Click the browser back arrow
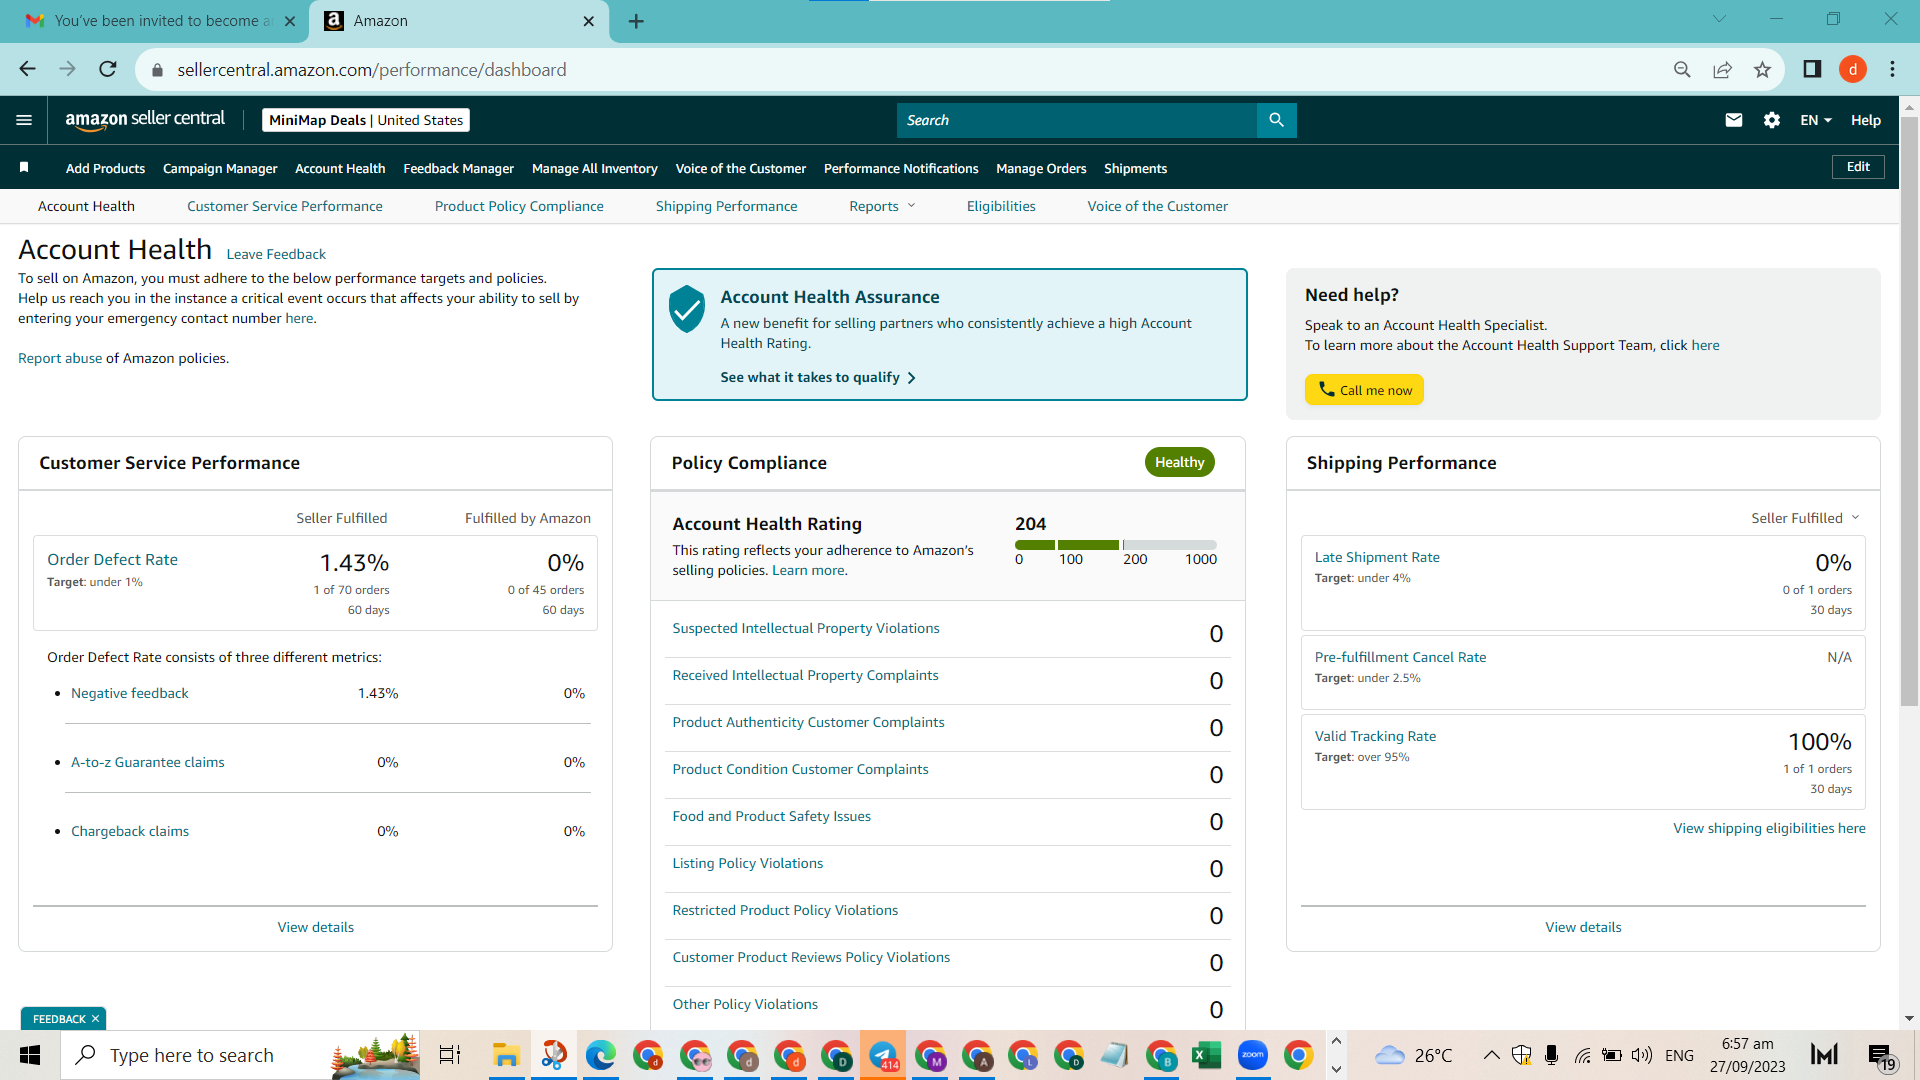The height and width of the screenshot is (1080, 1920). click(x=27, y=69)
